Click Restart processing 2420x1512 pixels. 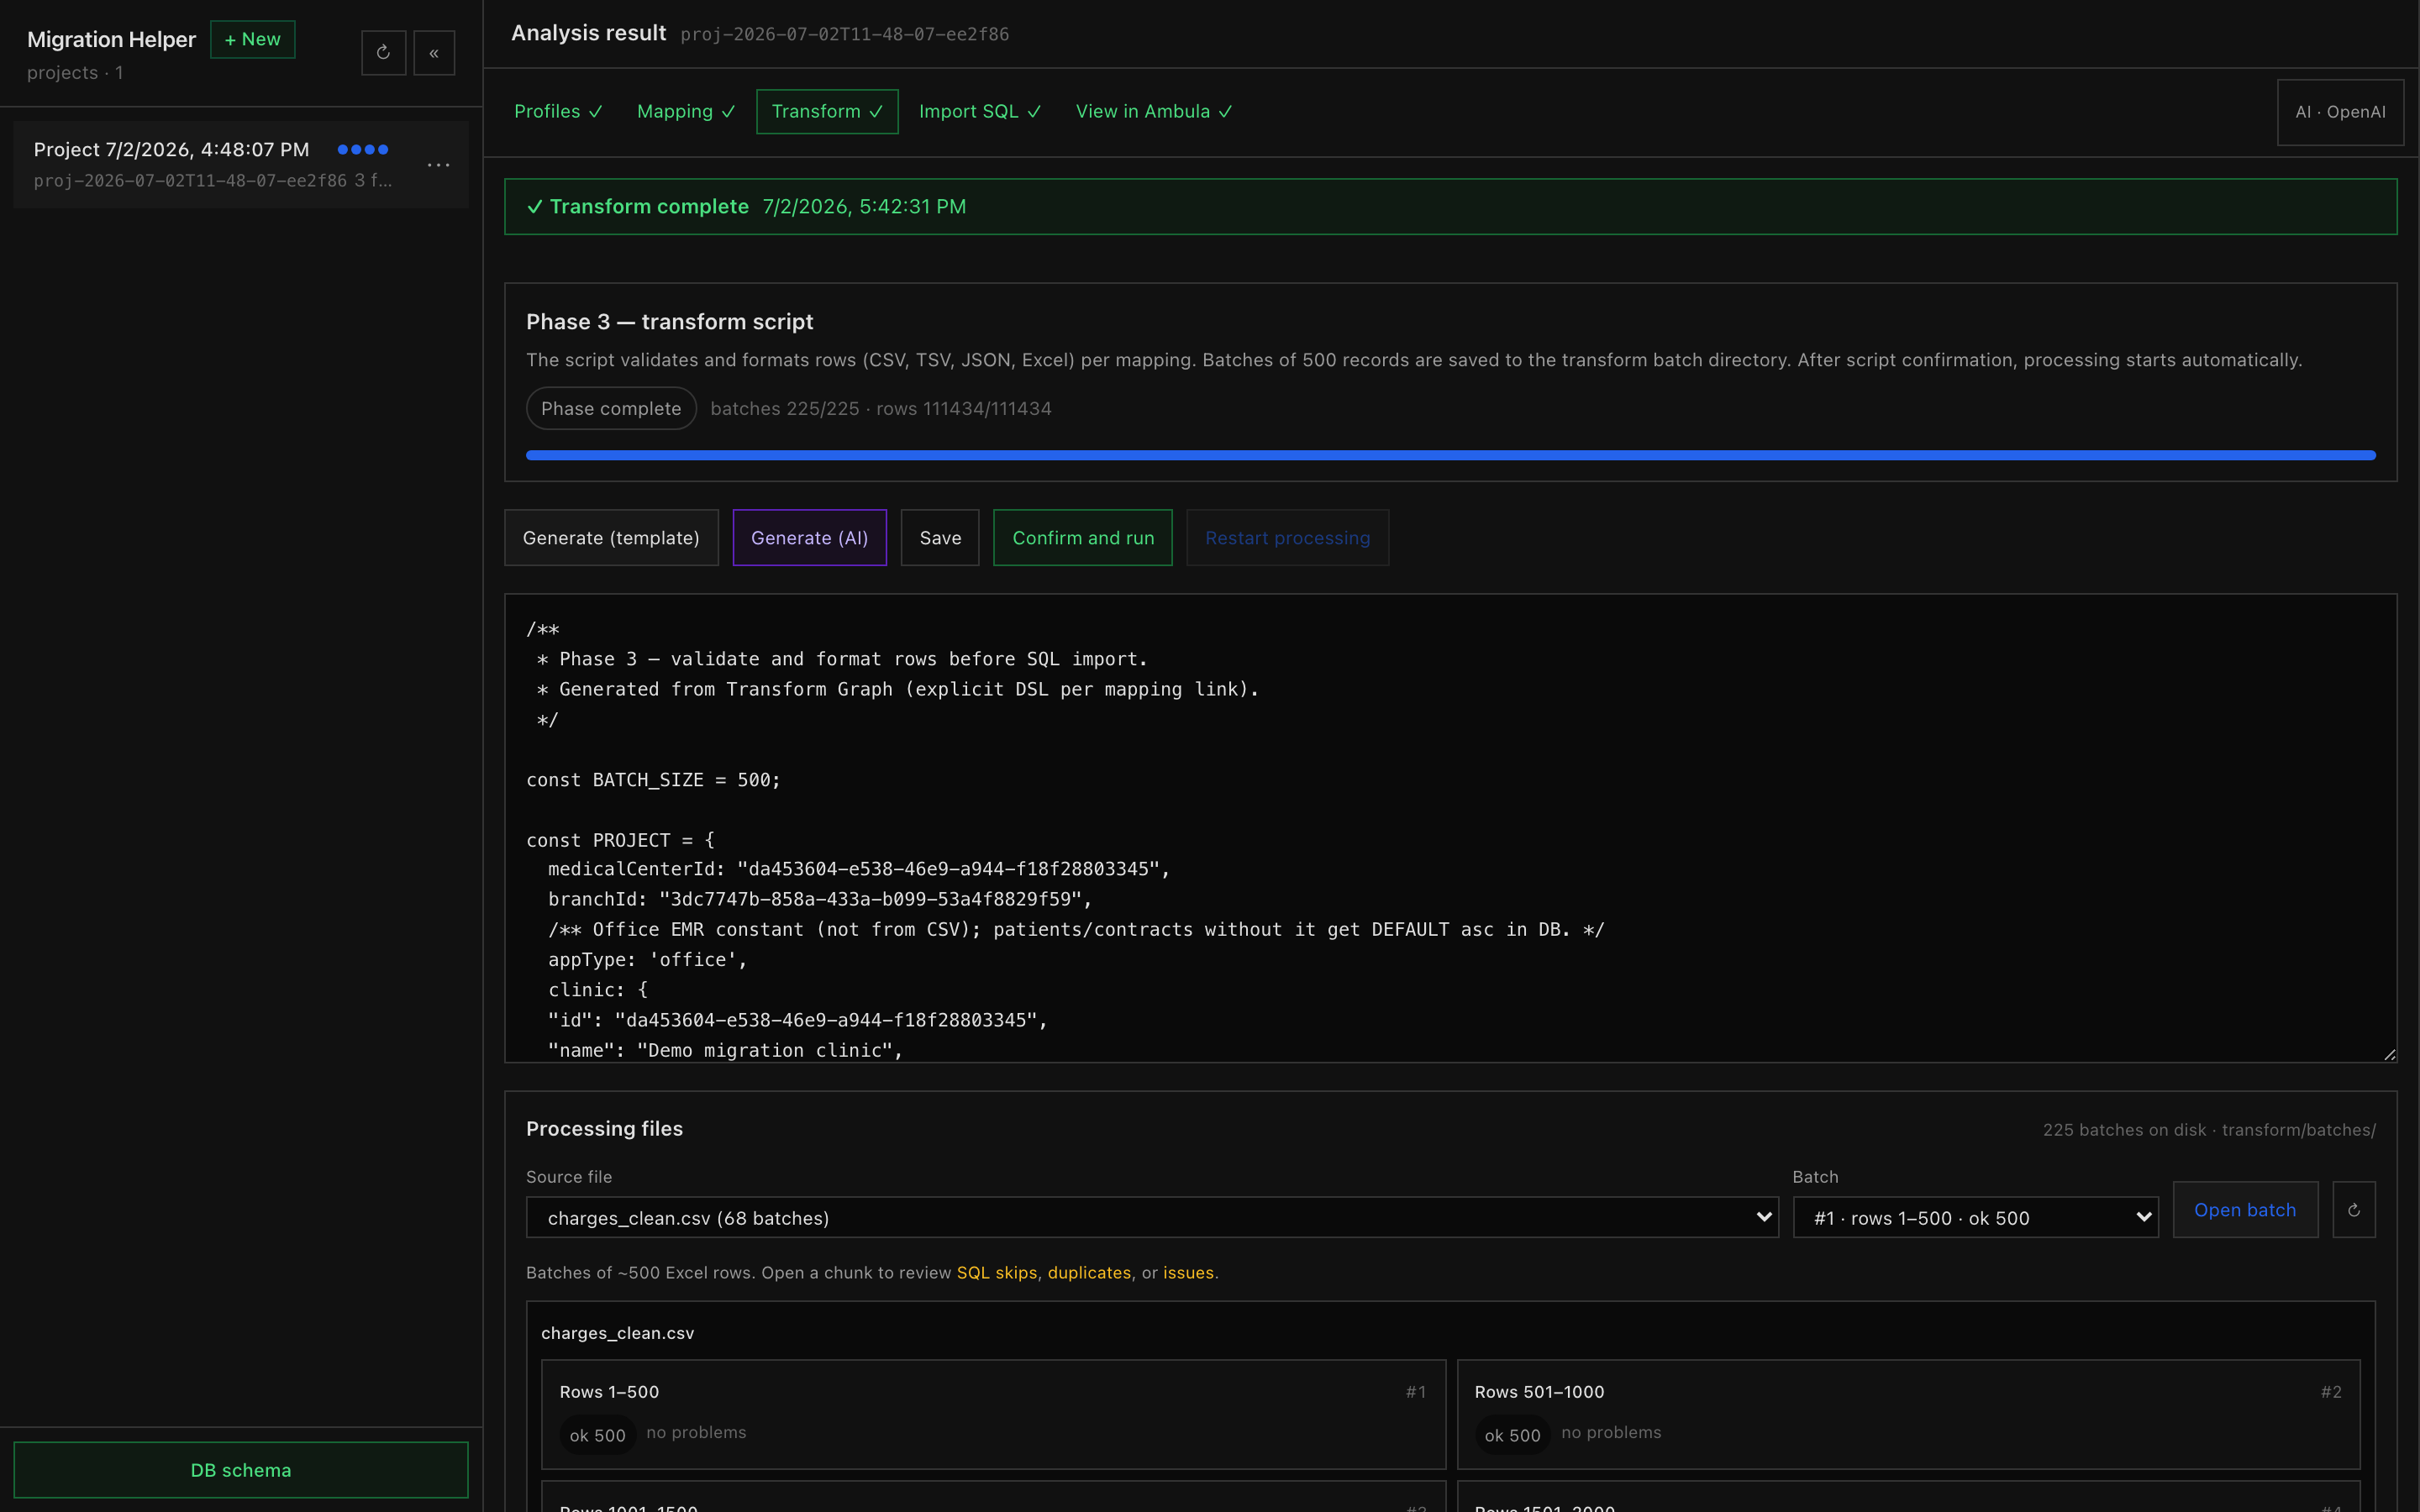[1287, 538]
